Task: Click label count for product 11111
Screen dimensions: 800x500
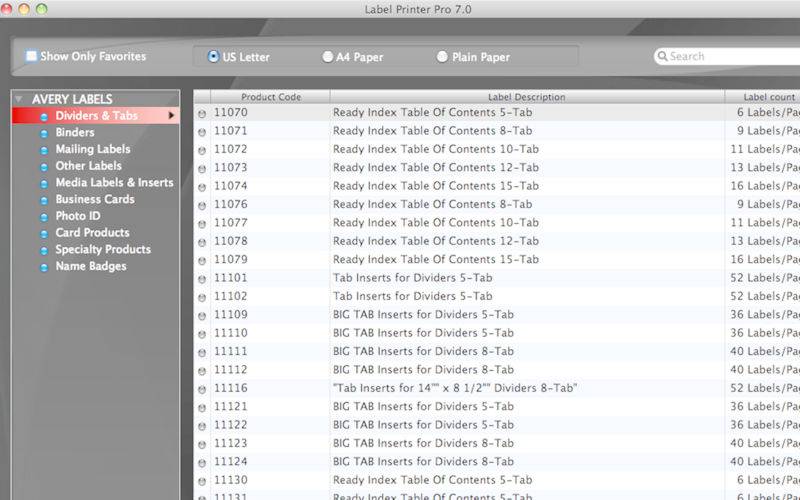Action: pos(765,351)
